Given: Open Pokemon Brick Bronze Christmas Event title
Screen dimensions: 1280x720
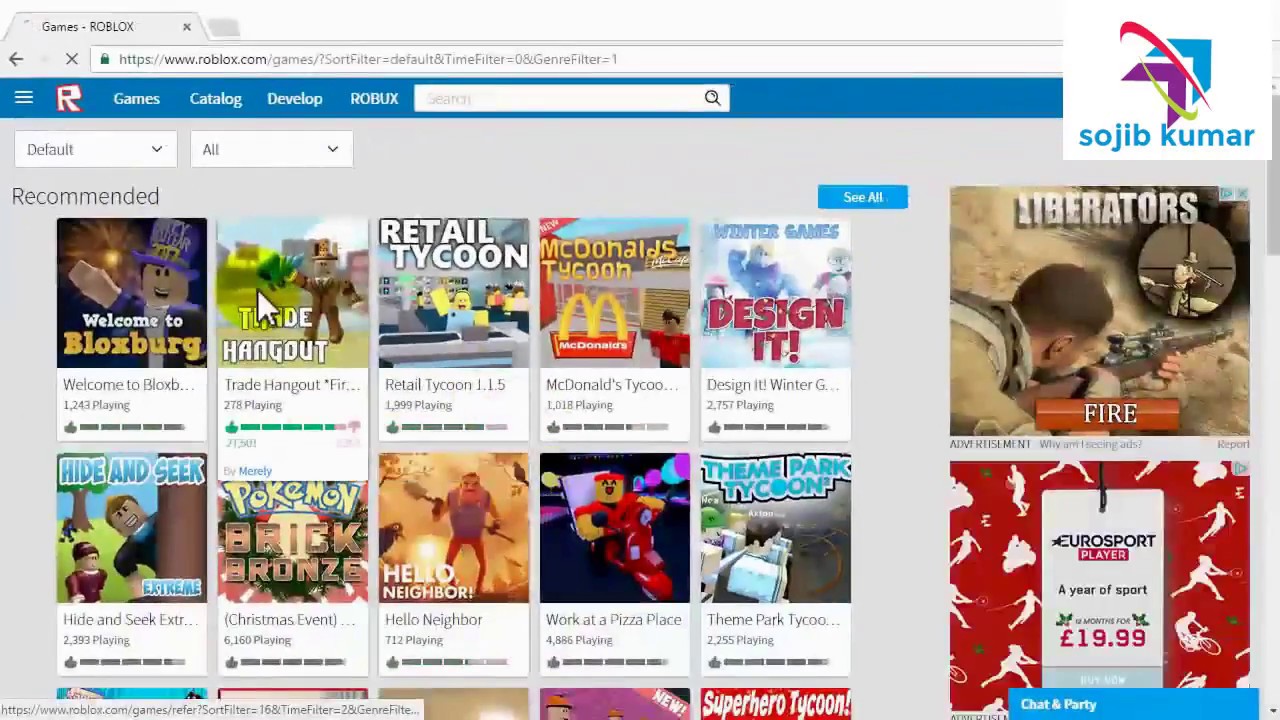Looking at the screenshot, I should point(290,620).
